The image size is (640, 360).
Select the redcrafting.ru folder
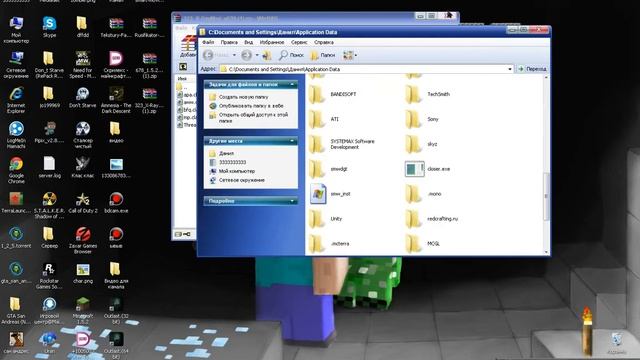coord(432,219)
